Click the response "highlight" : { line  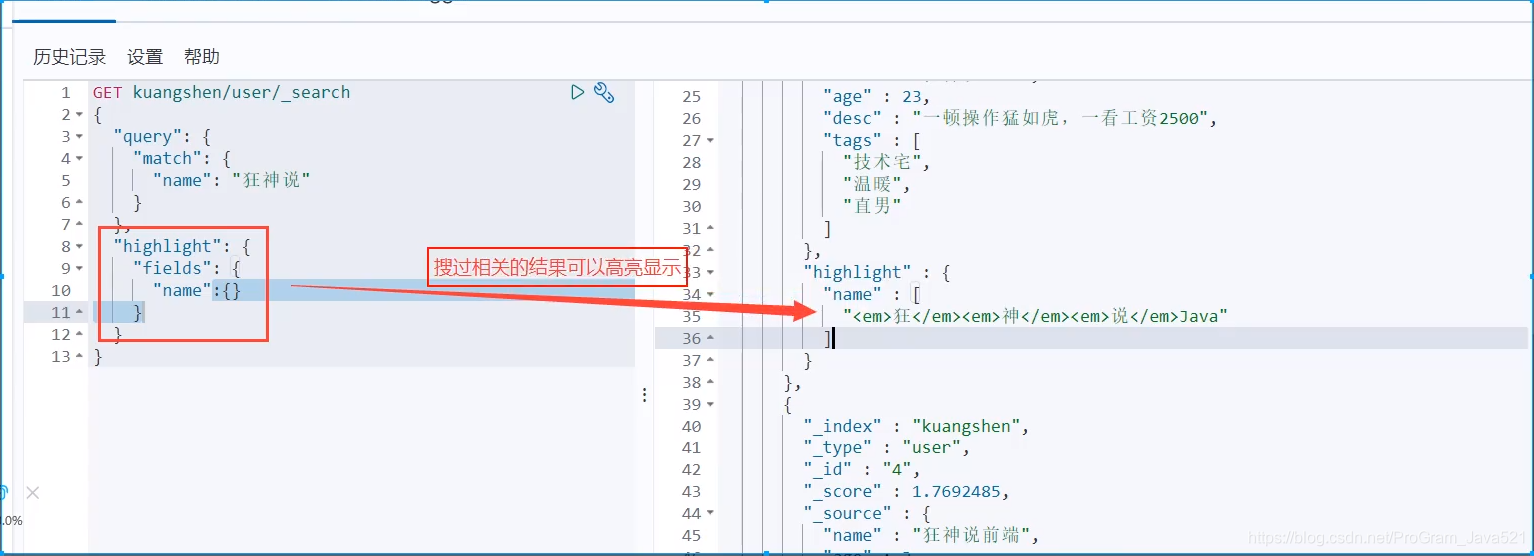tap(877, 272)
